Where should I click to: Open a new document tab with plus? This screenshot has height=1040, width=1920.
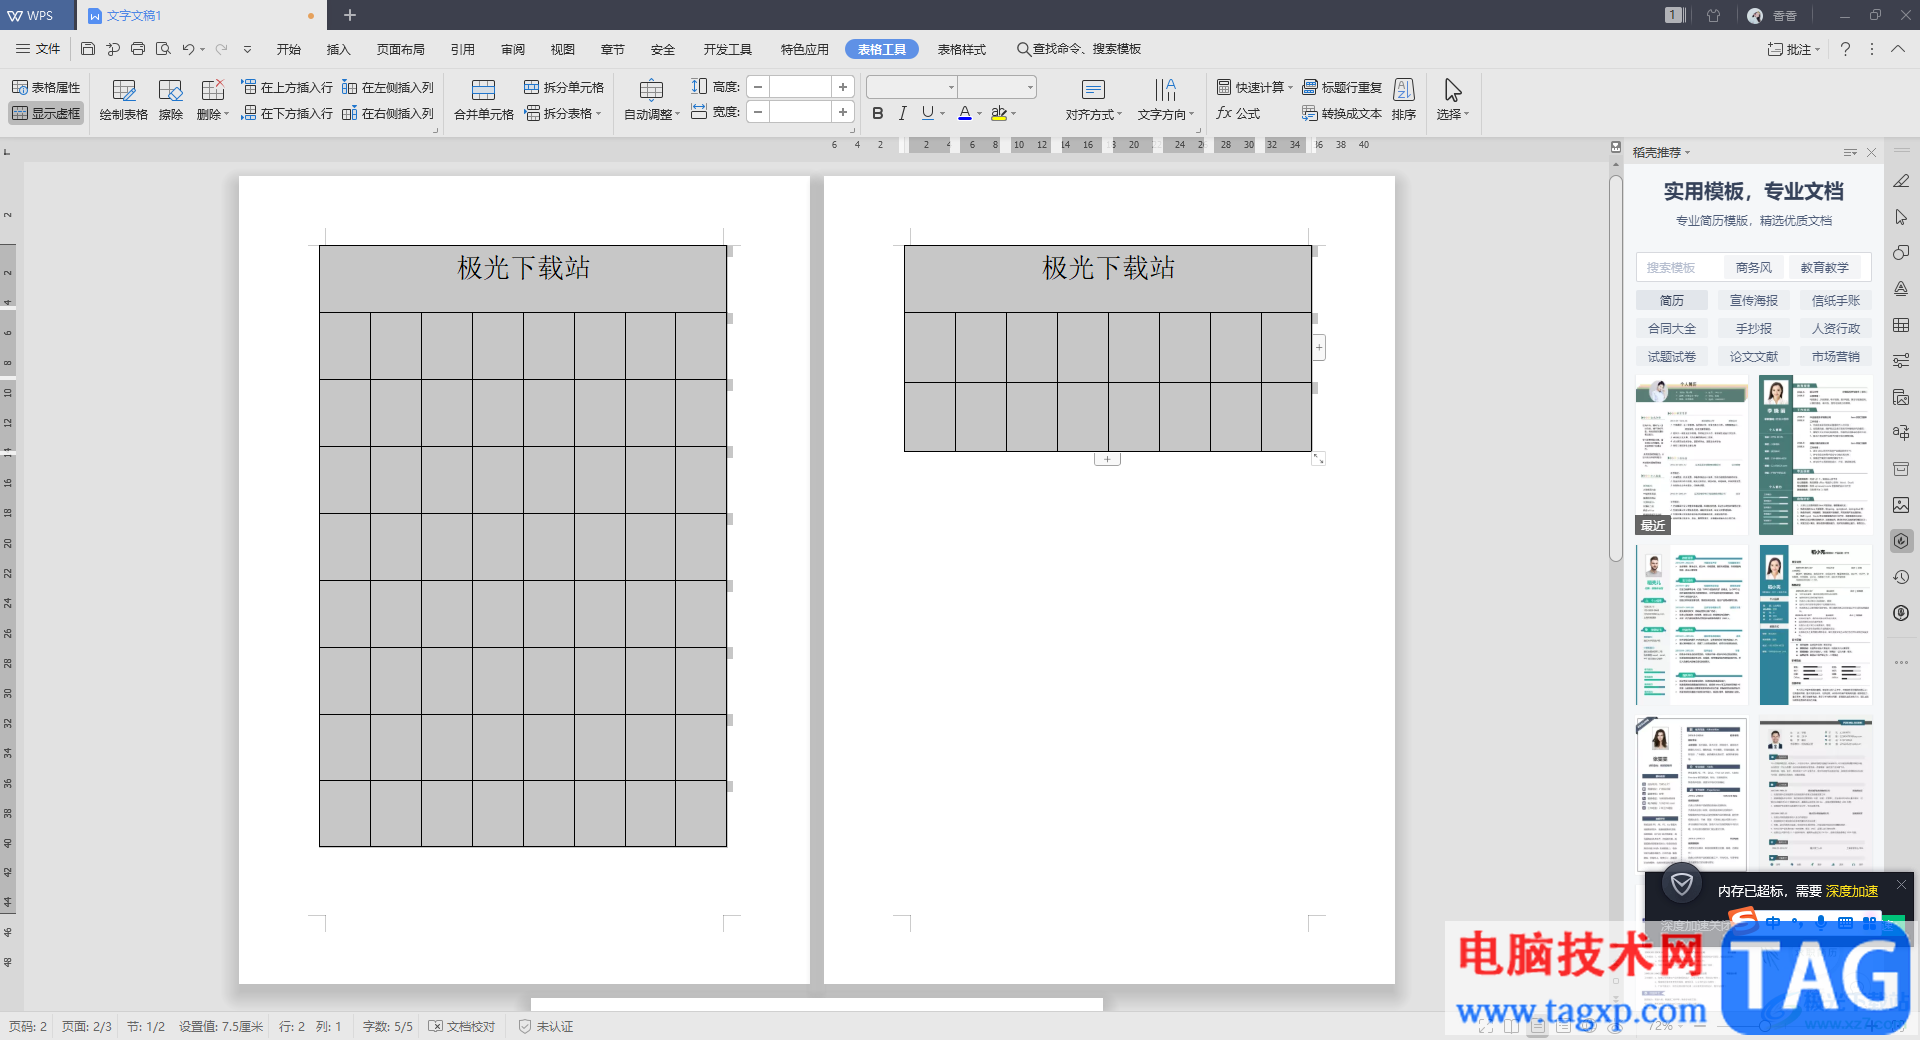(350, 15)
